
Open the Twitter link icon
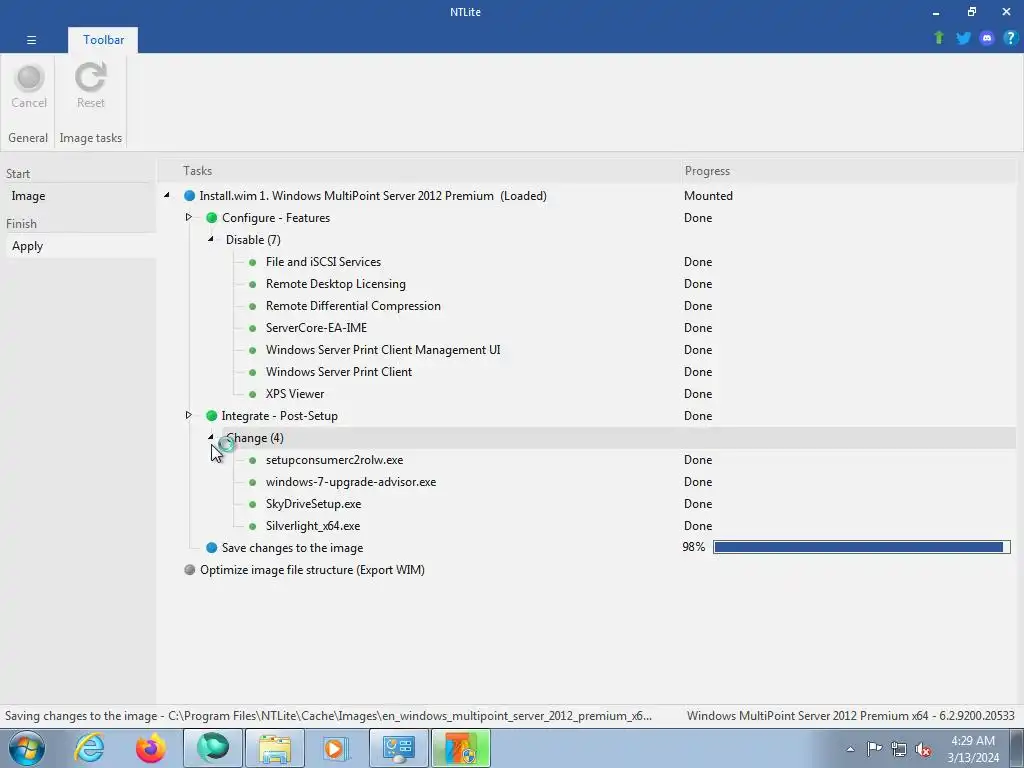pos(963,38)
